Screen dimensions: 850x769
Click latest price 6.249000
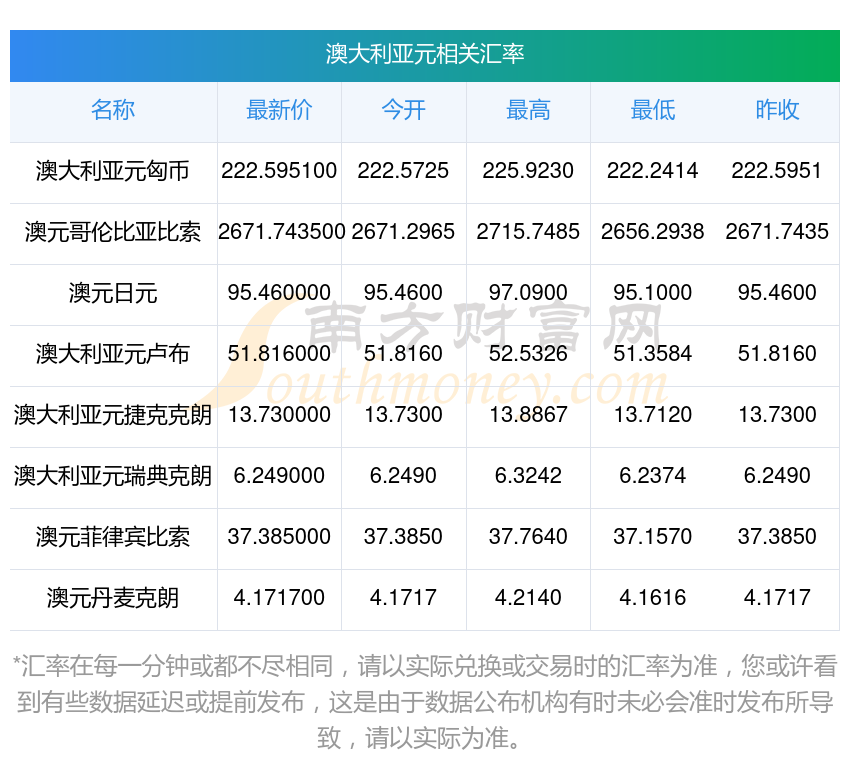(279, 476)
